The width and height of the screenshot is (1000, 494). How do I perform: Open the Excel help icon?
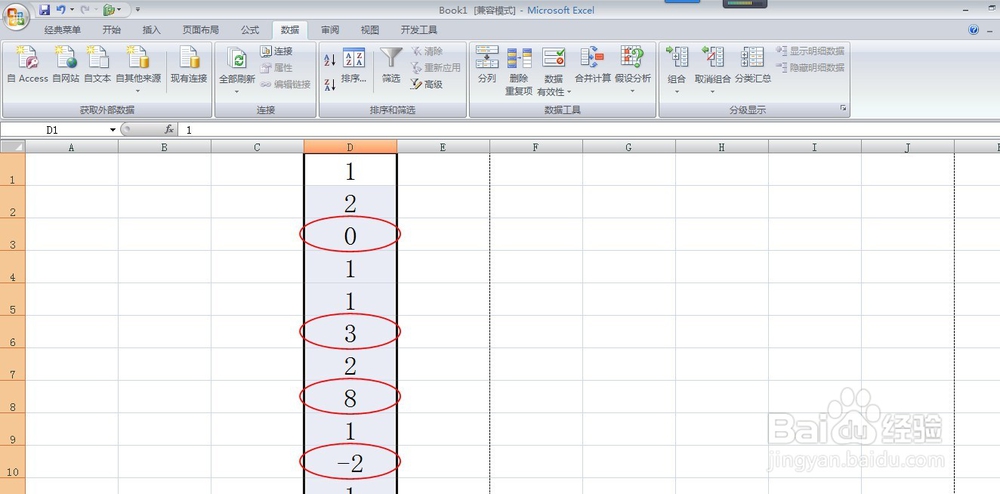tap(973, 30)
